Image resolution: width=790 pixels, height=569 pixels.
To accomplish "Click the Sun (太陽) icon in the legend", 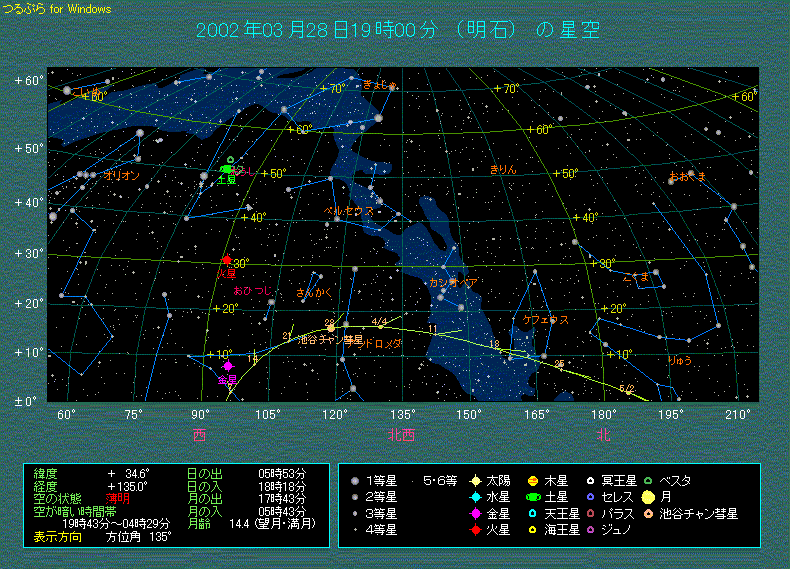I will pyautogui.click(x=476, y=480).
